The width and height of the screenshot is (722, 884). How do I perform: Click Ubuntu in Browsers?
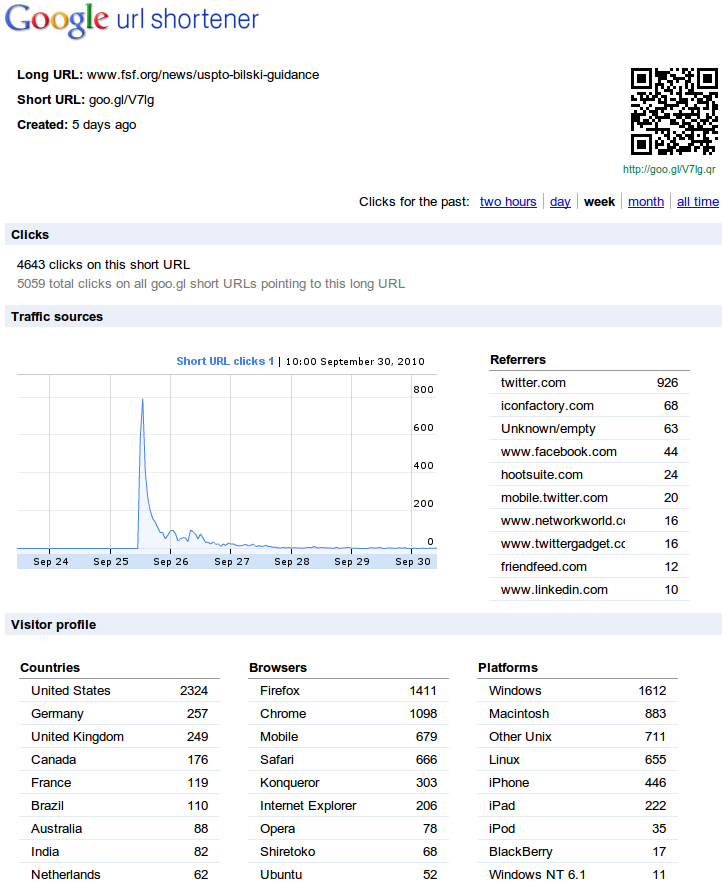[348, 874]
